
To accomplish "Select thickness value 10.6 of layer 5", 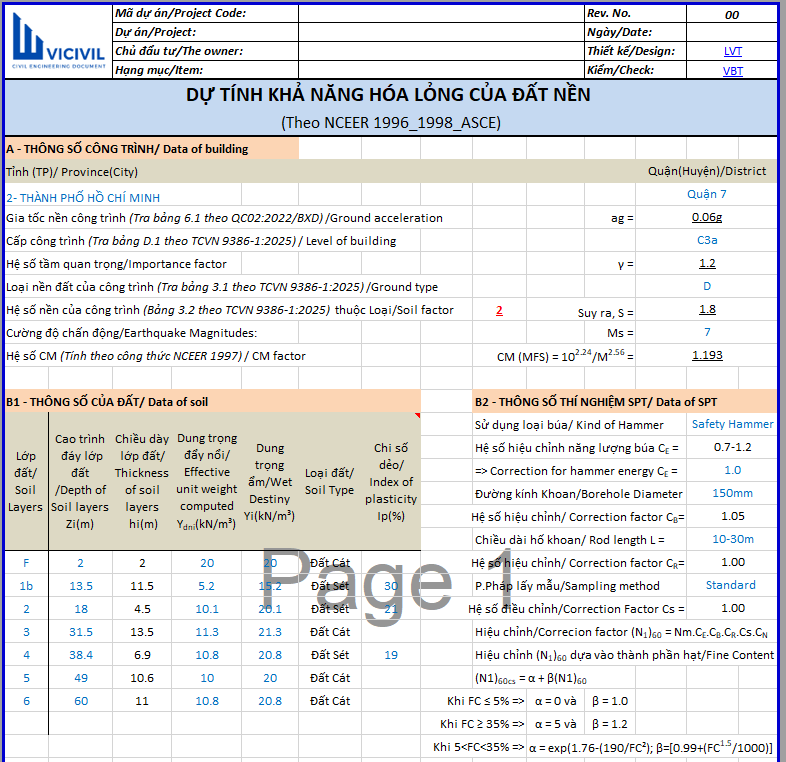I will (142, 678).
